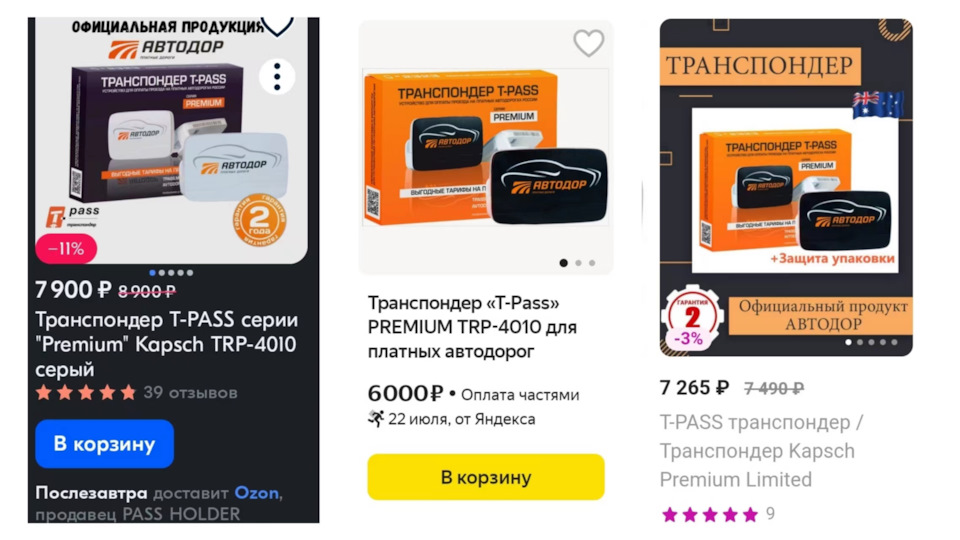
Task: Open title Транспондер T-PASS серии Premium Kapsch
Action: point(167,344)
